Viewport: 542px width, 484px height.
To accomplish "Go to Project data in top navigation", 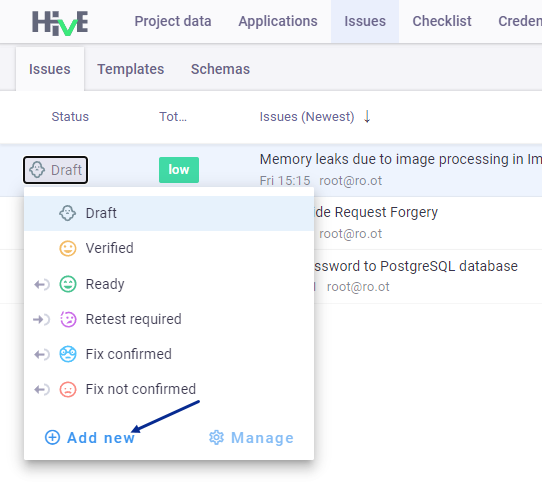I will pyautogui.click(x=173, y=21).
